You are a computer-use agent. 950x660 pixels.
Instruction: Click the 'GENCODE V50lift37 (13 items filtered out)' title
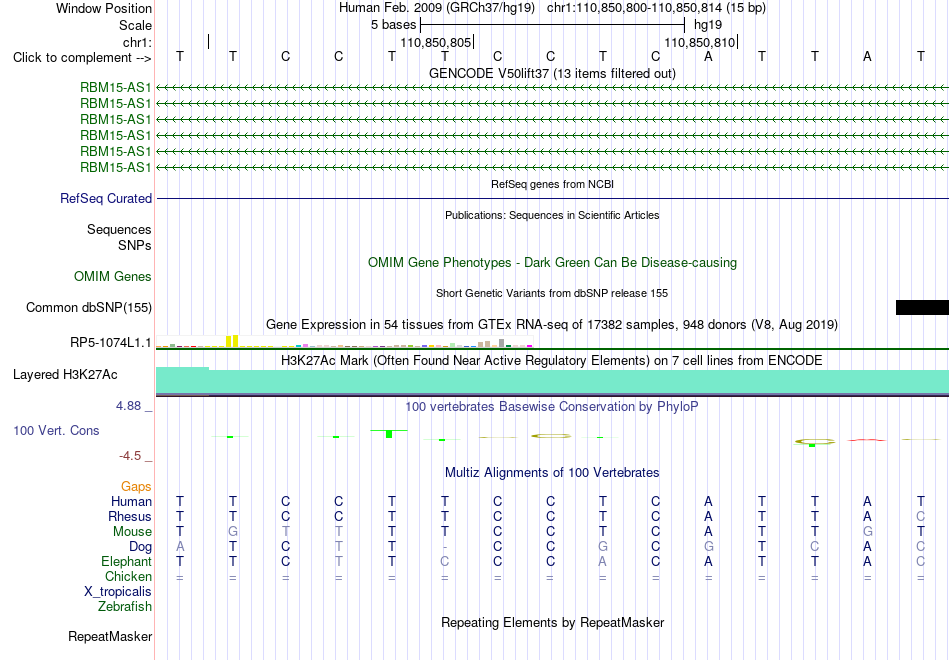point(553,73)
